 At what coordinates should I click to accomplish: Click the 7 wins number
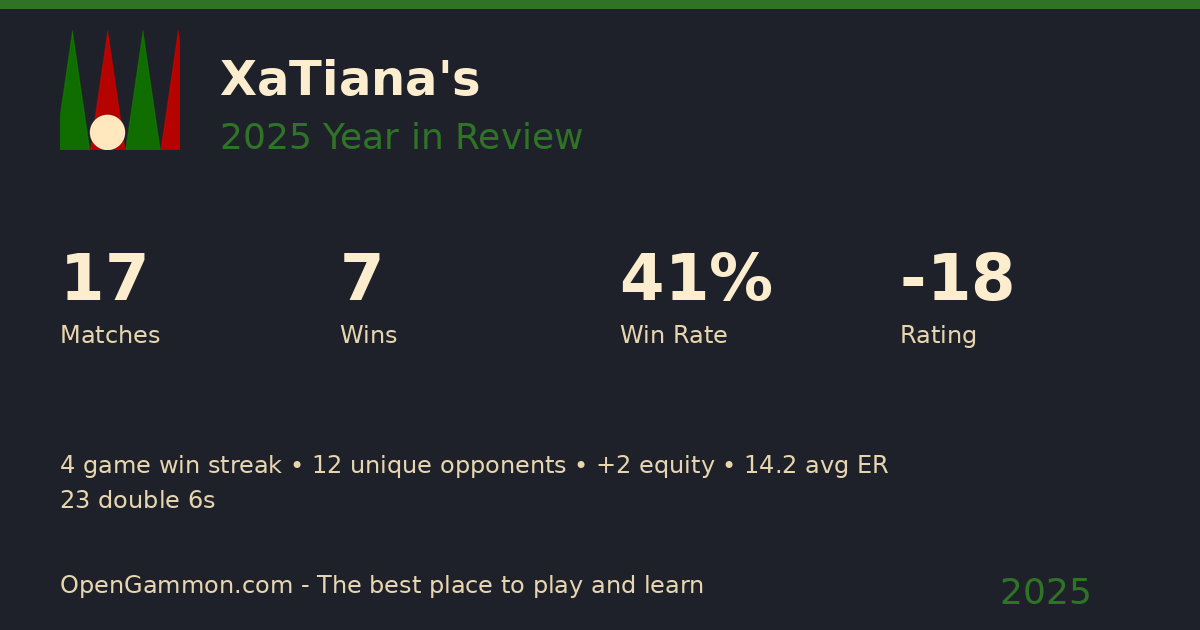pos(361,280)
